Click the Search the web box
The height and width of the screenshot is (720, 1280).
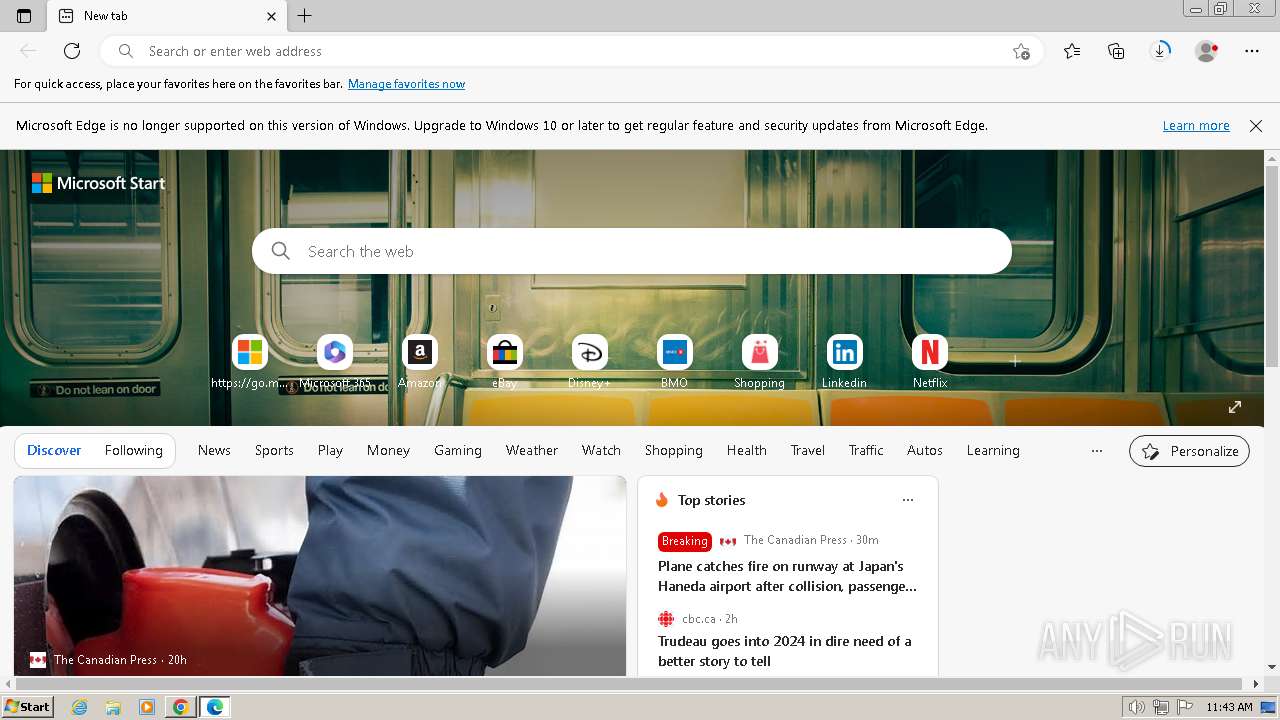coord(632,251)
